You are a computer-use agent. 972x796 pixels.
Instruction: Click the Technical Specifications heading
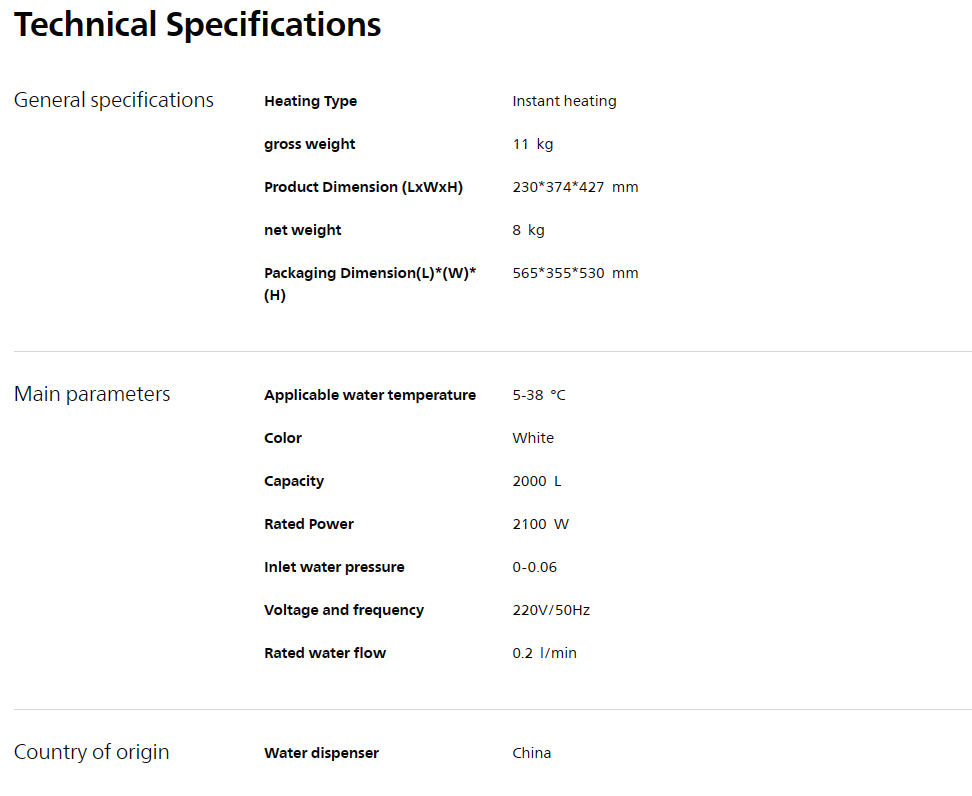click(x=197, y=25)
